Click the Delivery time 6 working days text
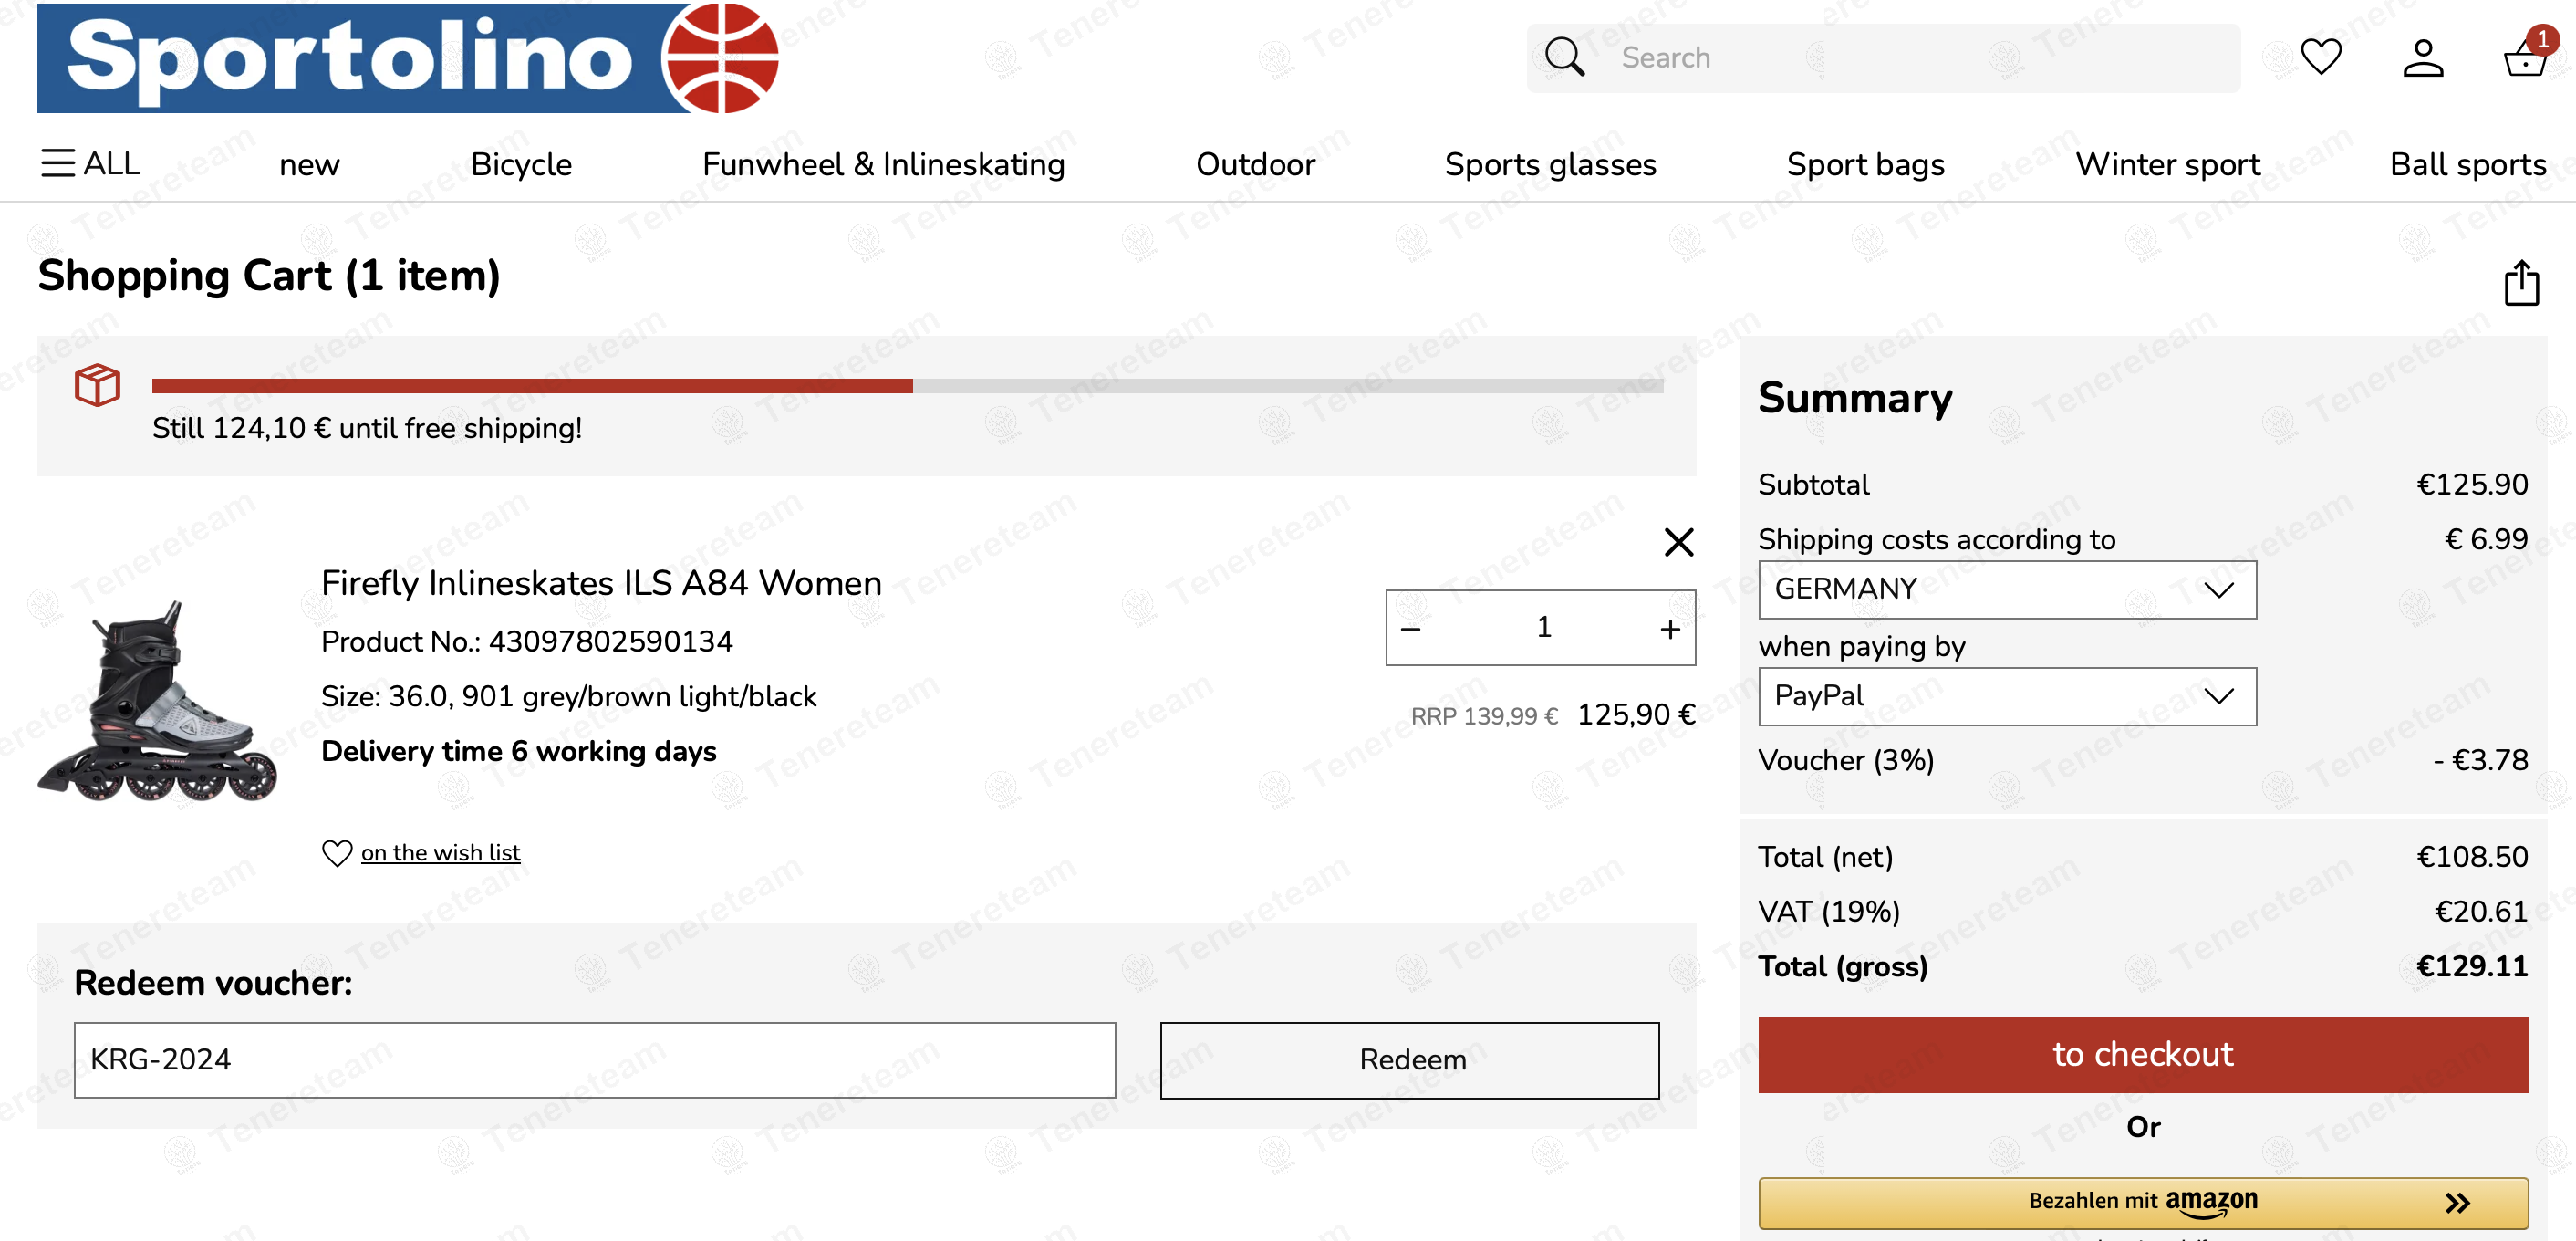Viewport: 2576px width, 1241px height. coord(519,751)
